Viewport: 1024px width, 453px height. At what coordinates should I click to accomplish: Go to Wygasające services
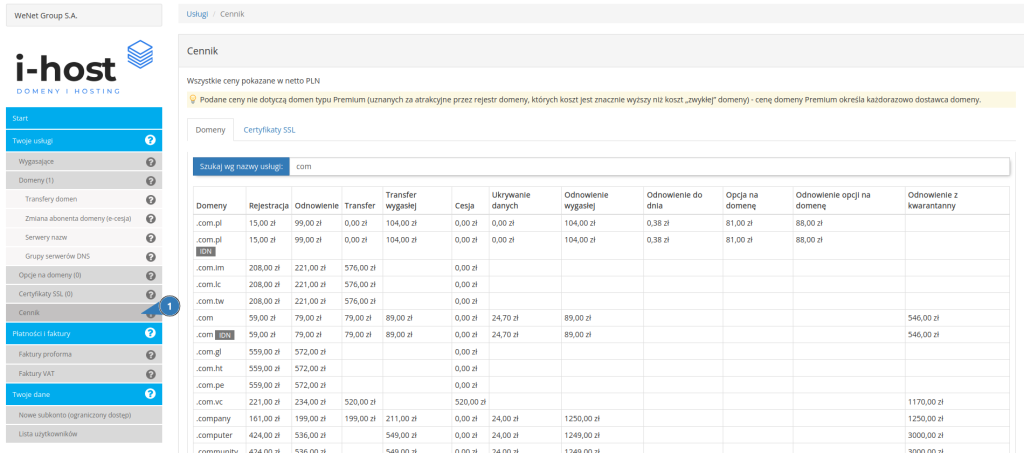[84, 162]
